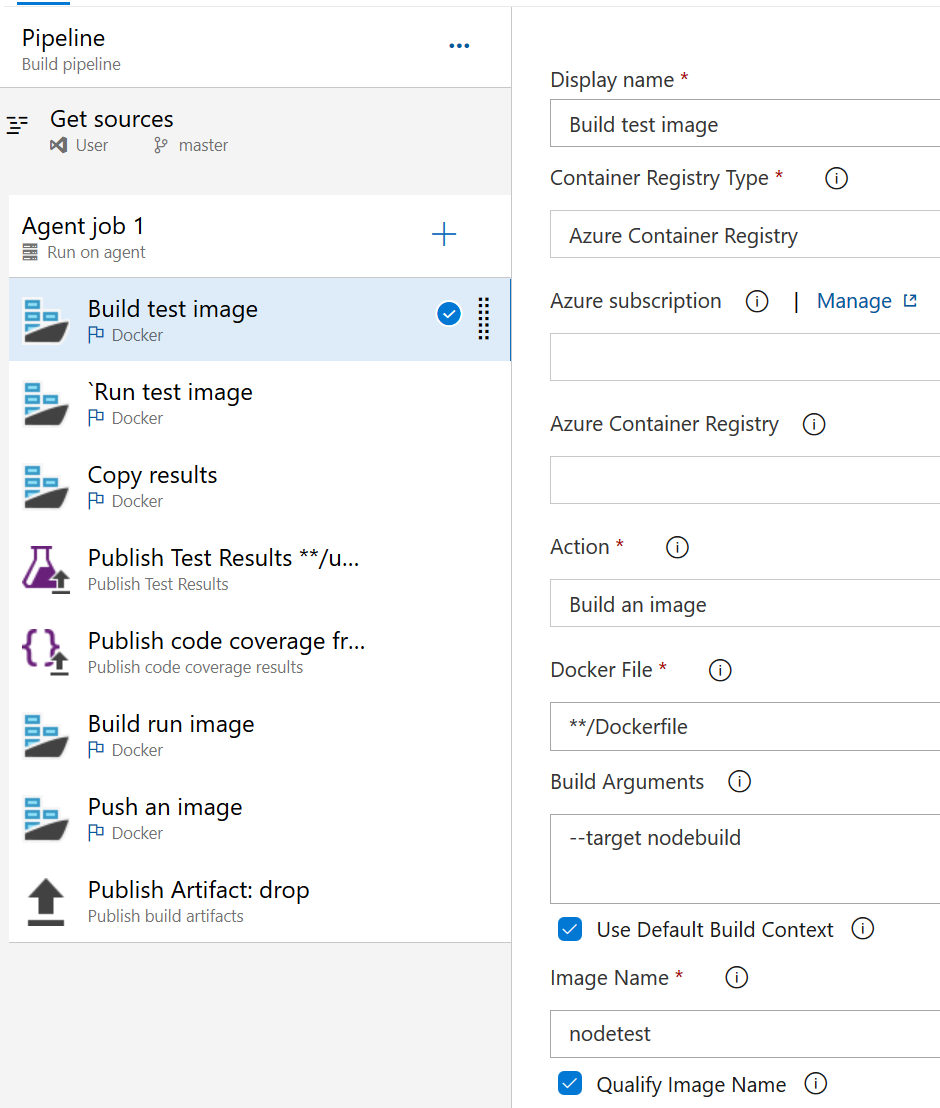Click the Docker icon for Build test image
Viewport: 940px width, 1108px height.
pos(46,320)
